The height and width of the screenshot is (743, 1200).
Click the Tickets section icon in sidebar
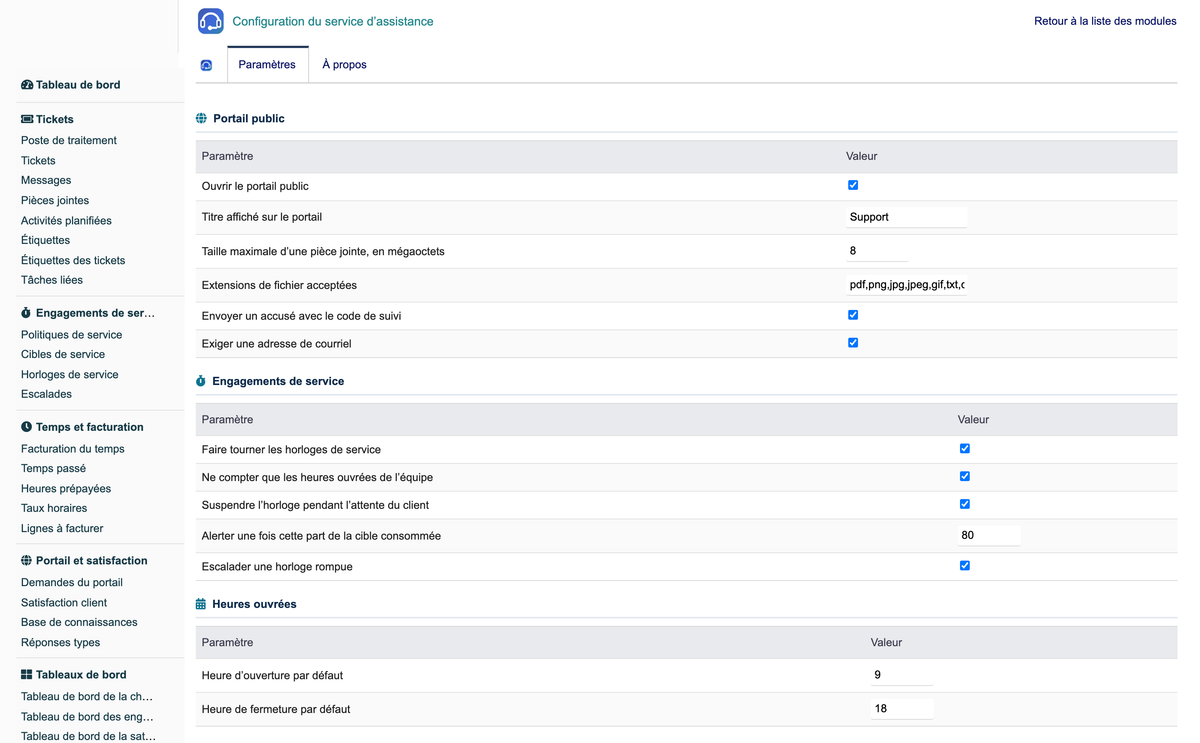click(x=27, y=119)
